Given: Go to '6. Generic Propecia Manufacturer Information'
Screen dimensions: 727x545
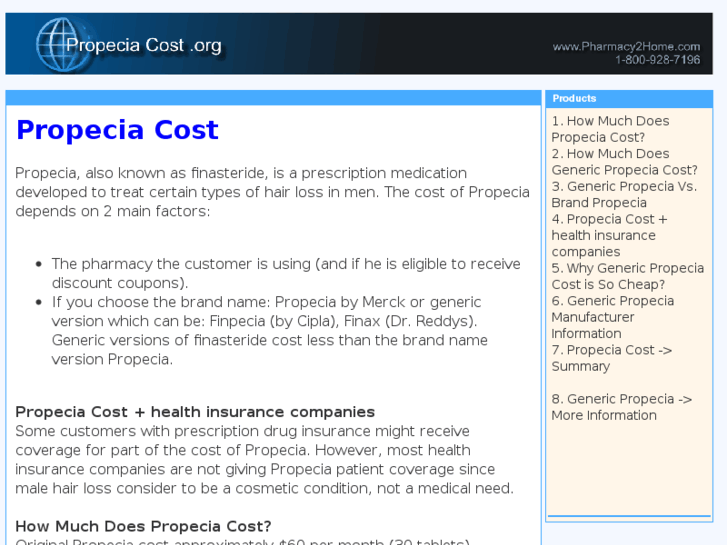Looking at the screenshot, I should point(612,317).
